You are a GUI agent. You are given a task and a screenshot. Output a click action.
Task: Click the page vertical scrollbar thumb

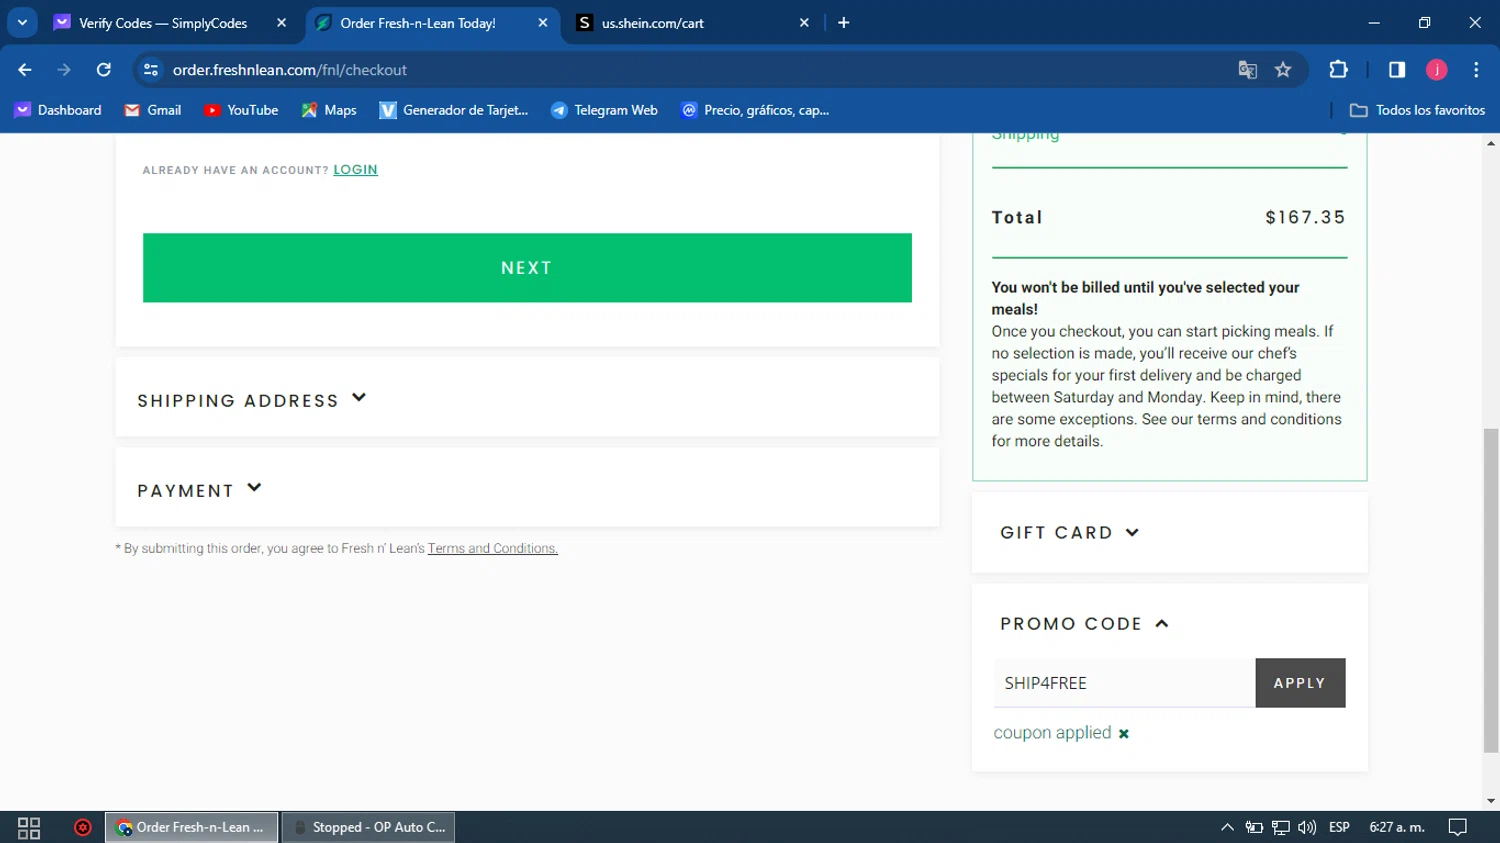1491,590
